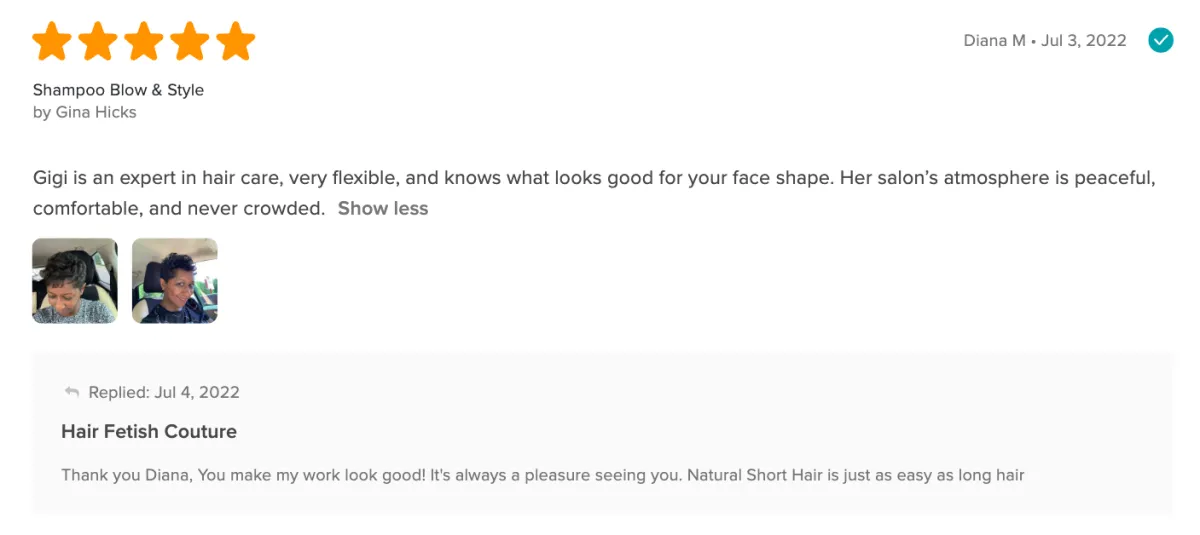Click the first orange rating star
The image size is (1200, 535).
[x=52, y=42]
